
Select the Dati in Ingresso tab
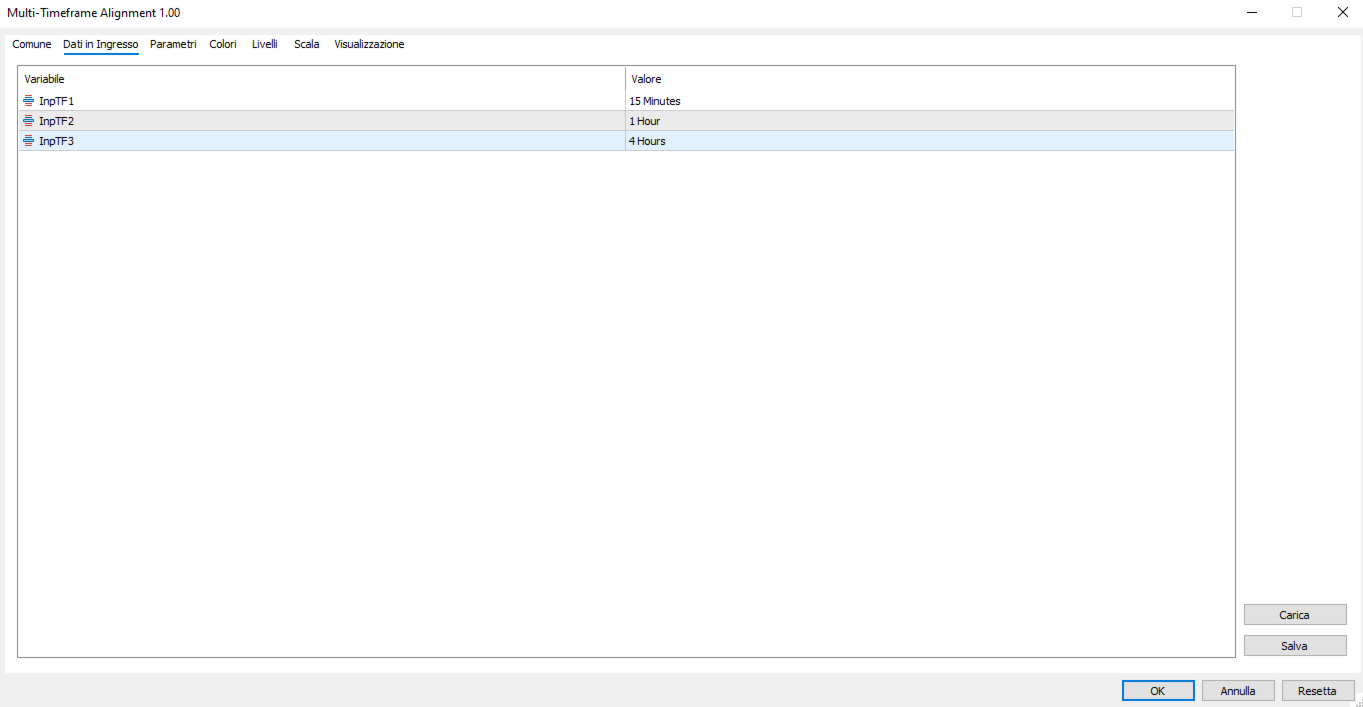[101, 45]
